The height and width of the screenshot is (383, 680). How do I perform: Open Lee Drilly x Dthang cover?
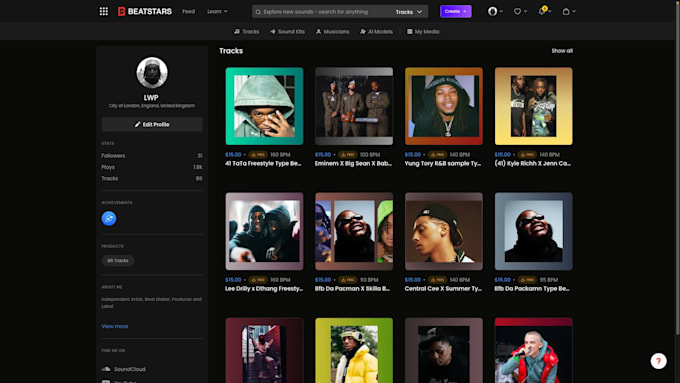click(x=264, y=231)
